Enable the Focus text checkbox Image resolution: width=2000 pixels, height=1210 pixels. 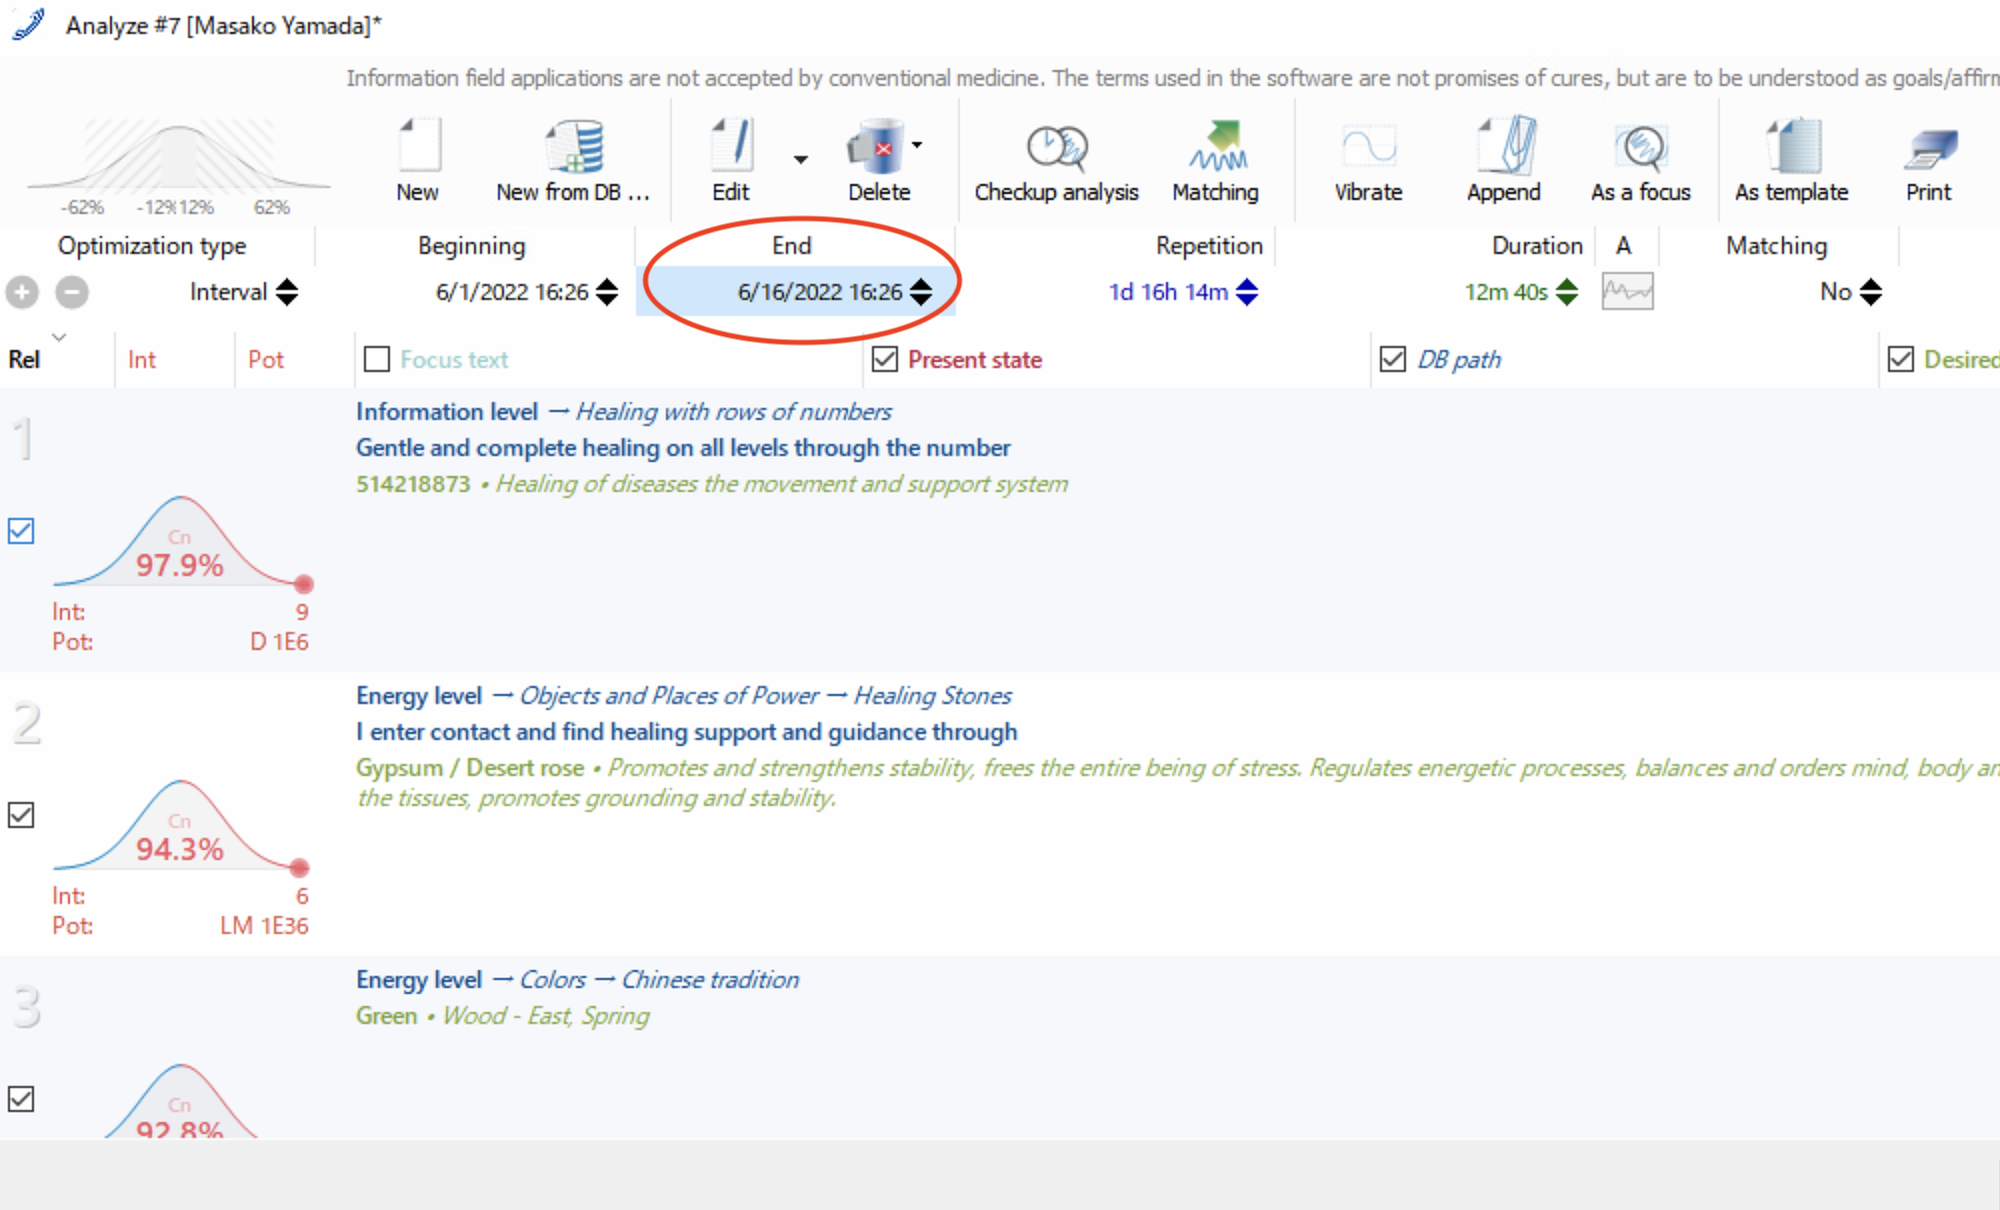click(377, 359)
